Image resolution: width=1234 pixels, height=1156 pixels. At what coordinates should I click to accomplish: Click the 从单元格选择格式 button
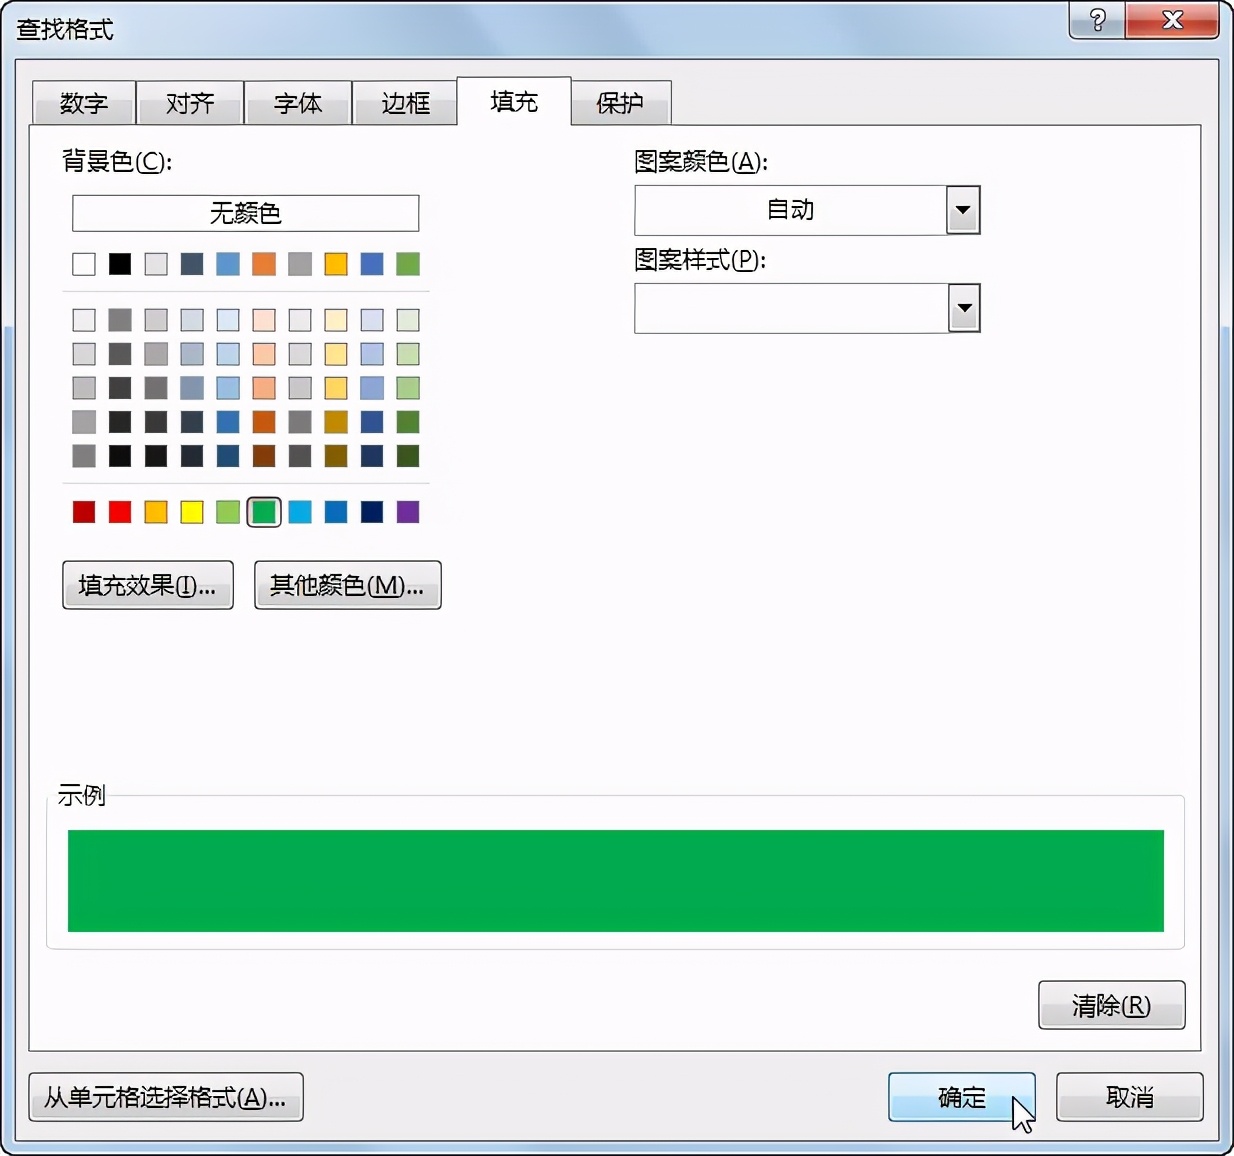166,1097
